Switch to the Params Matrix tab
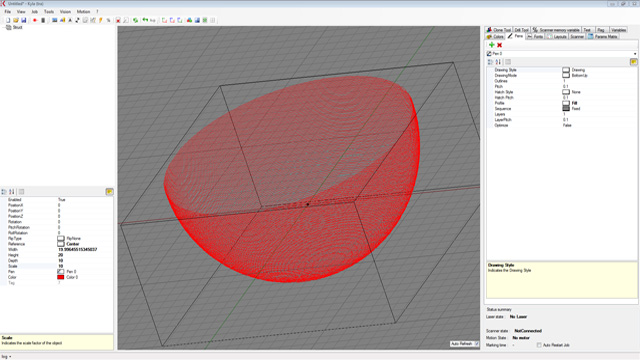640x360 pixels. pyautogui.click(x=602, y=36)
